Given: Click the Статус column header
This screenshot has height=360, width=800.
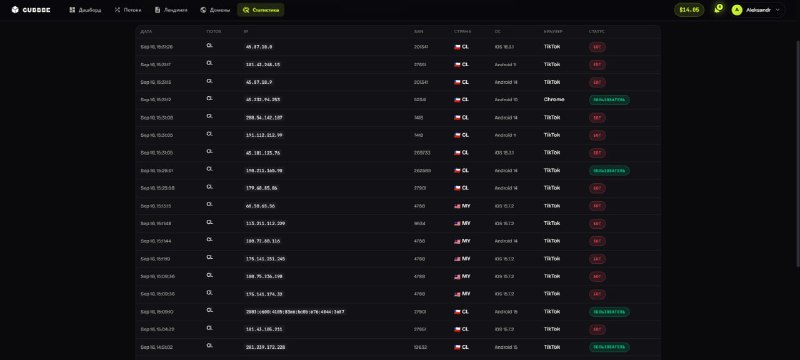Looking at the screenshot, I should tap(596, 32).
